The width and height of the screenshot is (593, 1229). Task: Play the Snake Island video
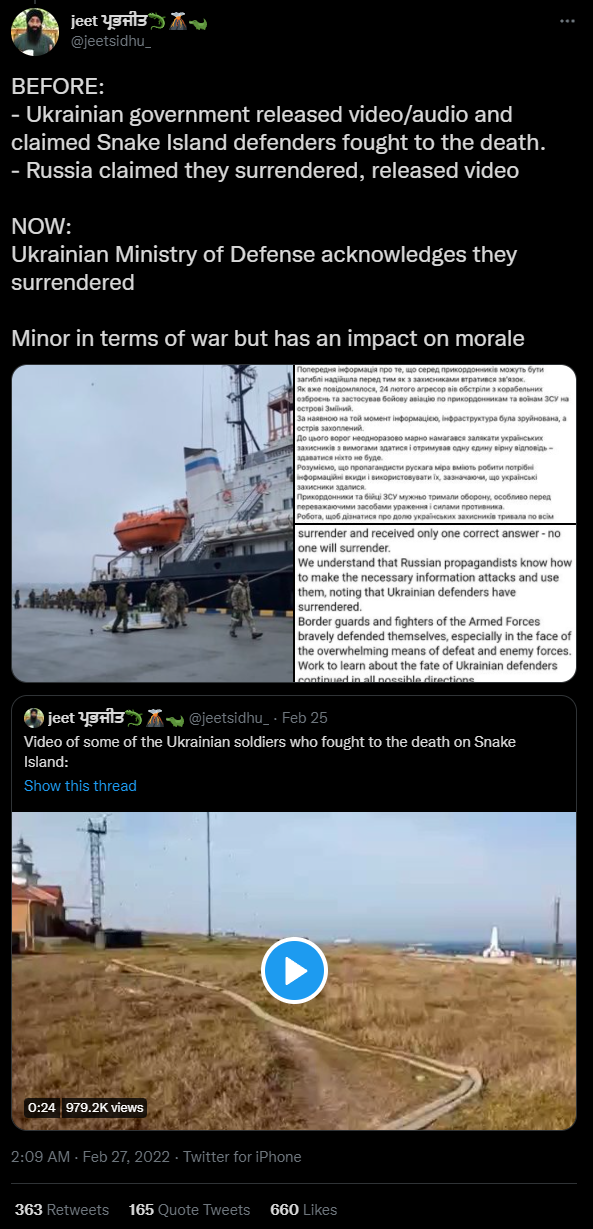point(294,970)
